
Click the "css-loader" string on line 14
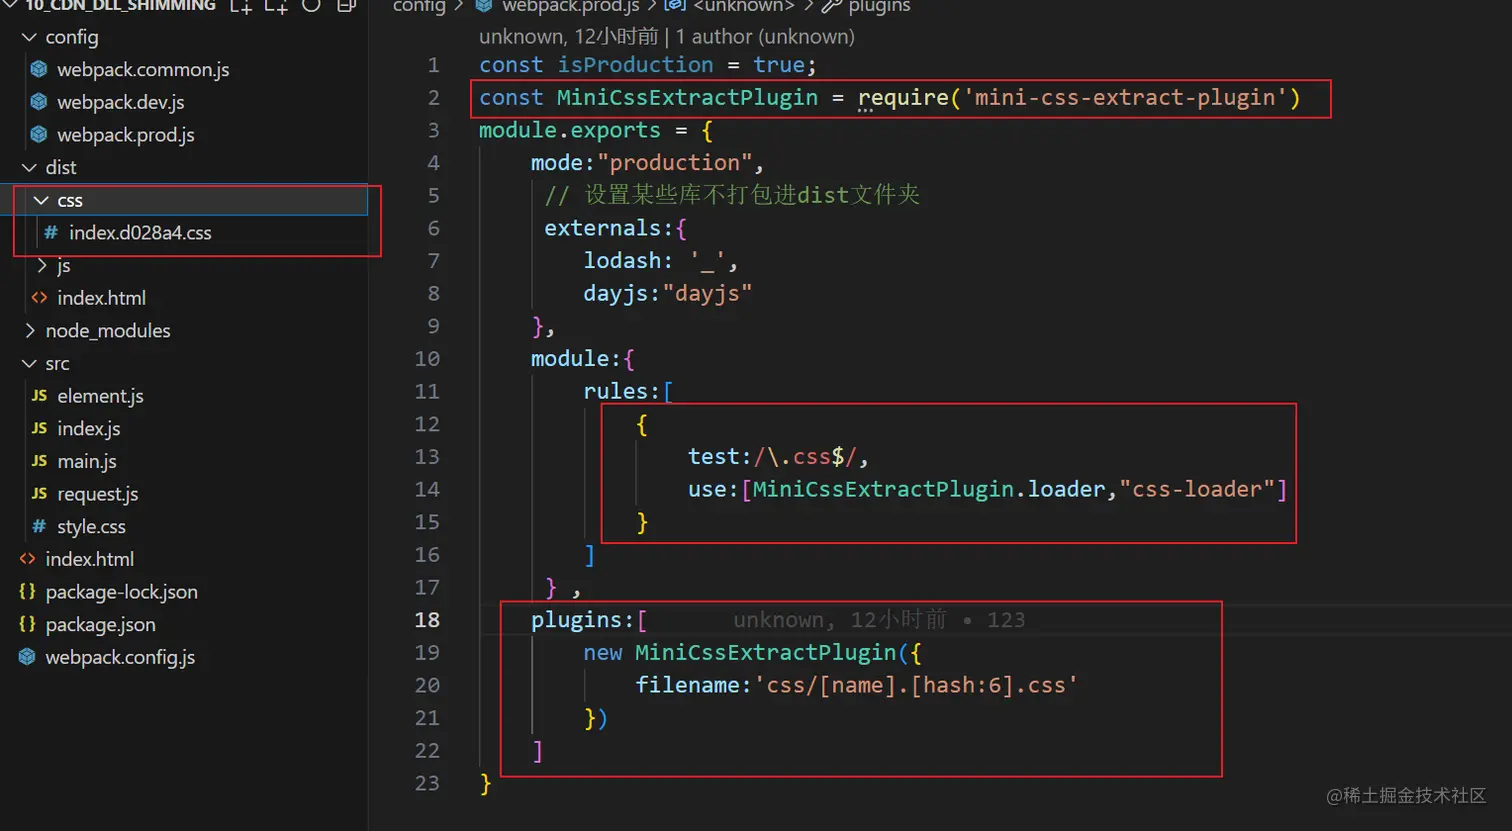click(1196, 489)
